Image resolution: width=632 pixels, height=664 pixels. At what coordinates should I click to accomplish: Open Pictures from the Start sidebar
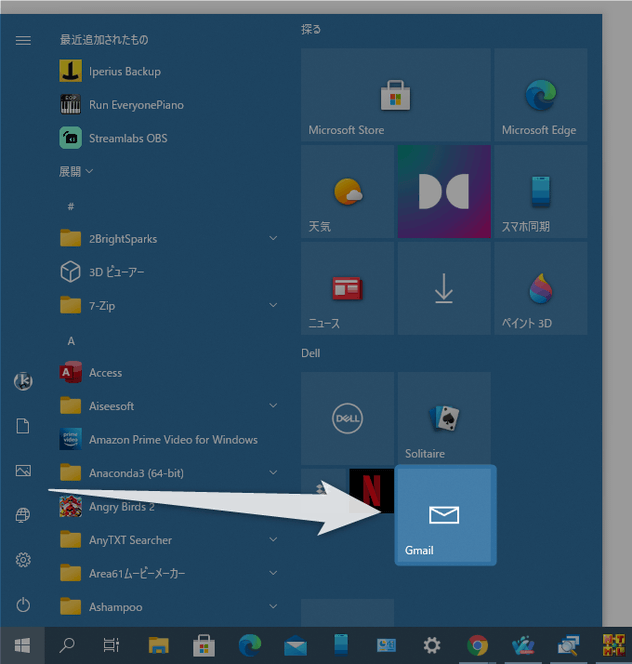(x=23, y=470)
